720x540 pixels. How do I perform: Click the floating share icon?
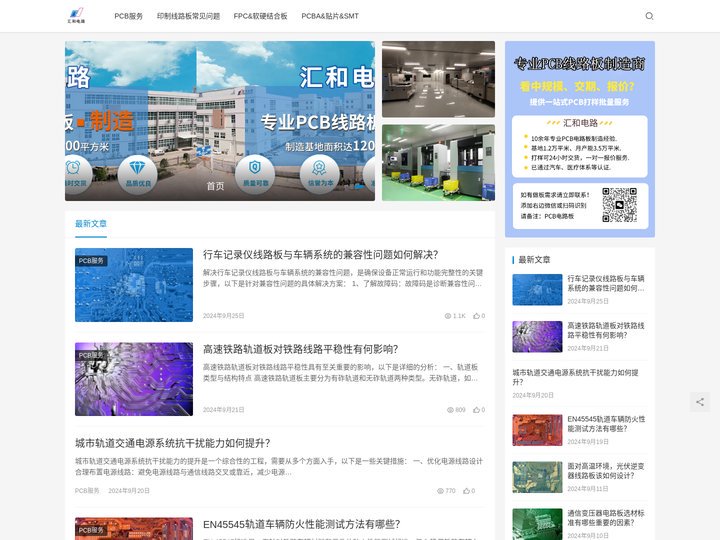(700, 402)
